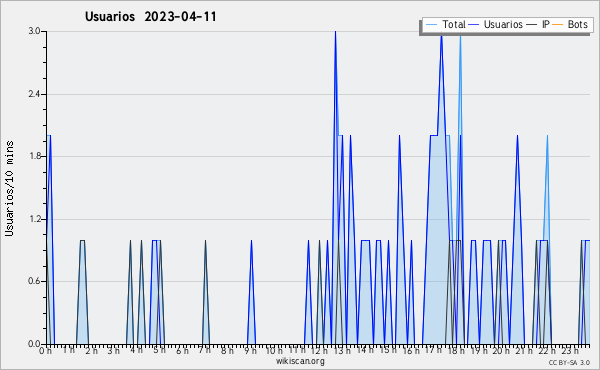Click the chart title 'Usuarios 2023-04-11'
This screenshot has height=370, width=600.
pos(150,17)
